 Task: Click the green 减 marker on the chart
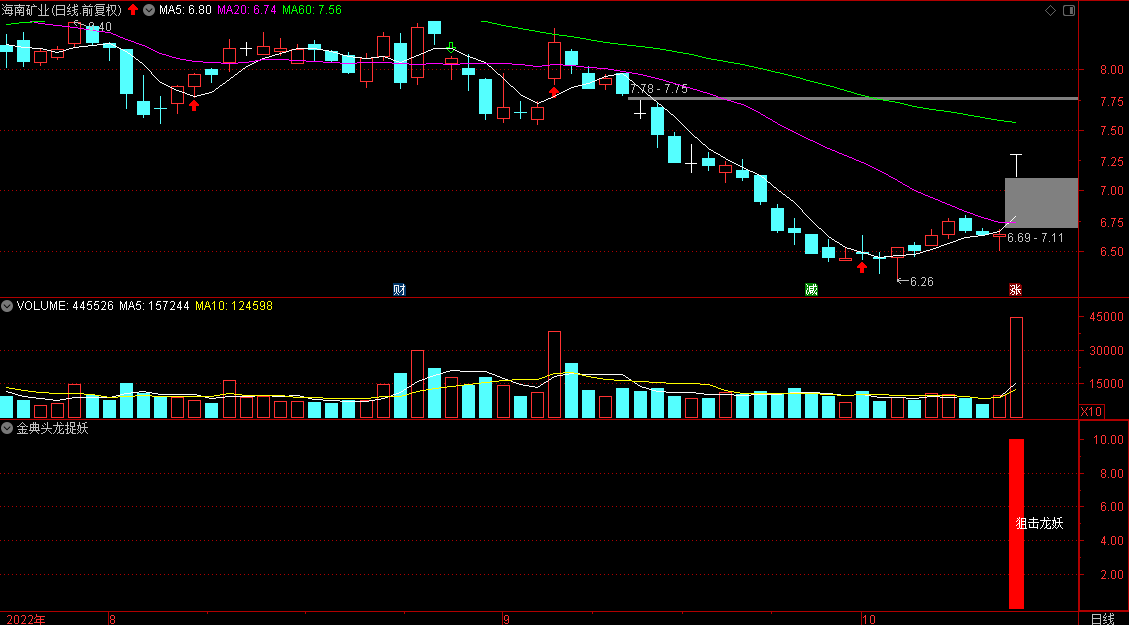tap(811, 289)
